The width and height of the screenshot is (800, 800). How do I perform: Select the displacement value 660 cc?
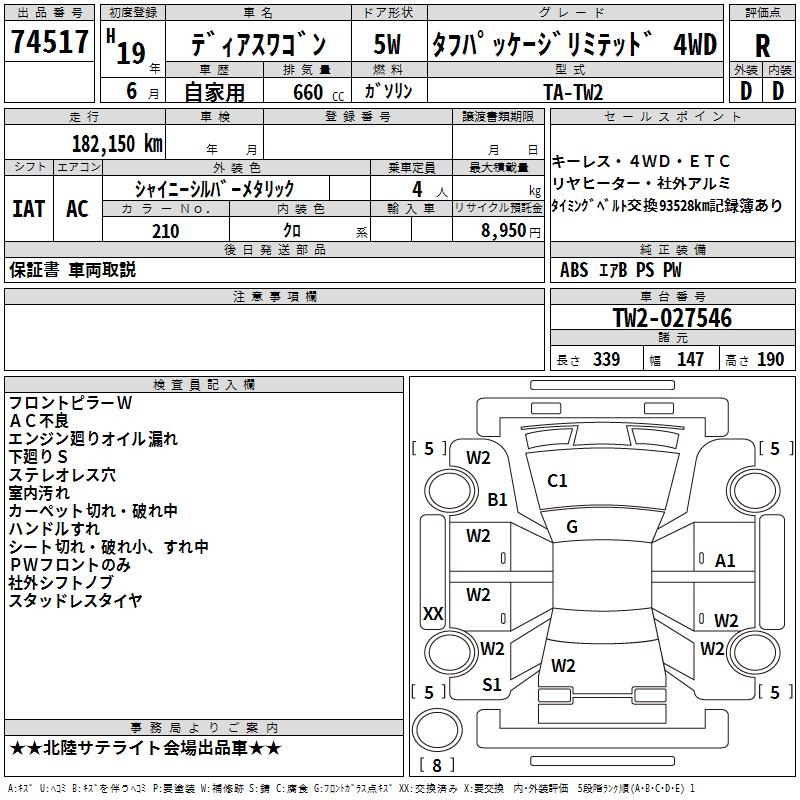point(318,92)
